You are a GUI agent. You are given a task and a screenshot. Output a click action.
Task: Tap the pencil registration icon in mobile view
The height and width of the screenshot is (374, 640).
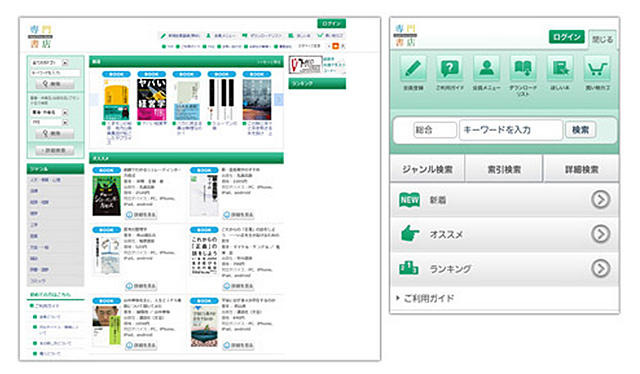click(x=413, y=68)
